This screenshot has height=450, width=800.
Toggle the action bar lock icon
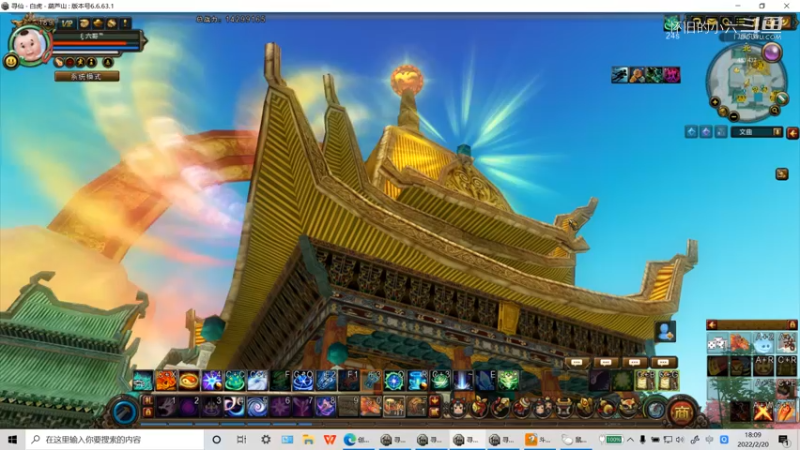point(147,412)
